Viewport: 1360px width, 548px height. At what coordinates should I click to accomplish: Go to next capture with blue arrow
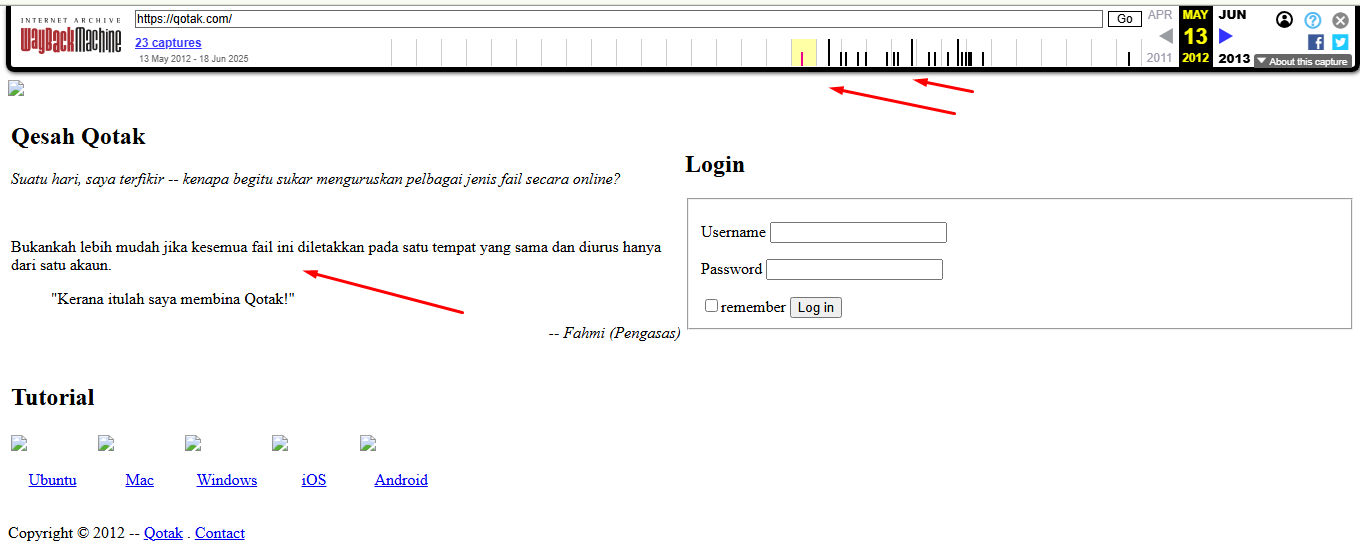pos(1226,36)
